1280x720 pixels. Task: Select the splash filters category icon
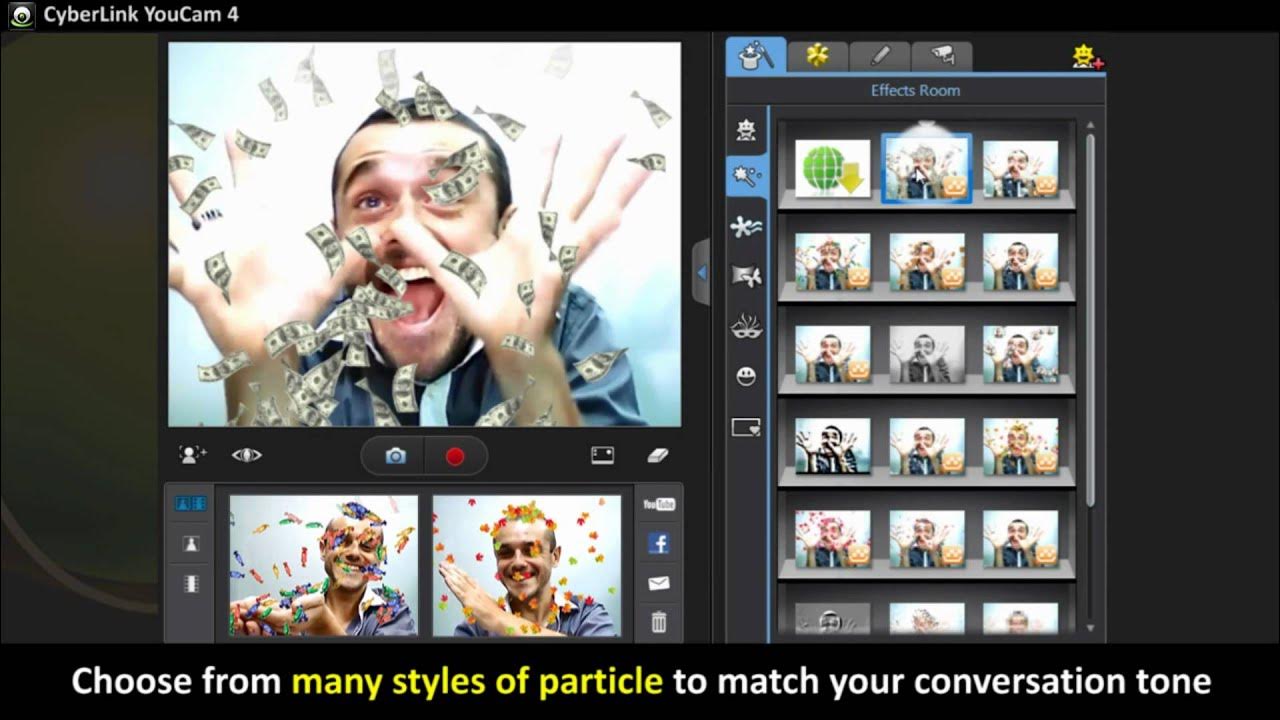pos(746,227)
